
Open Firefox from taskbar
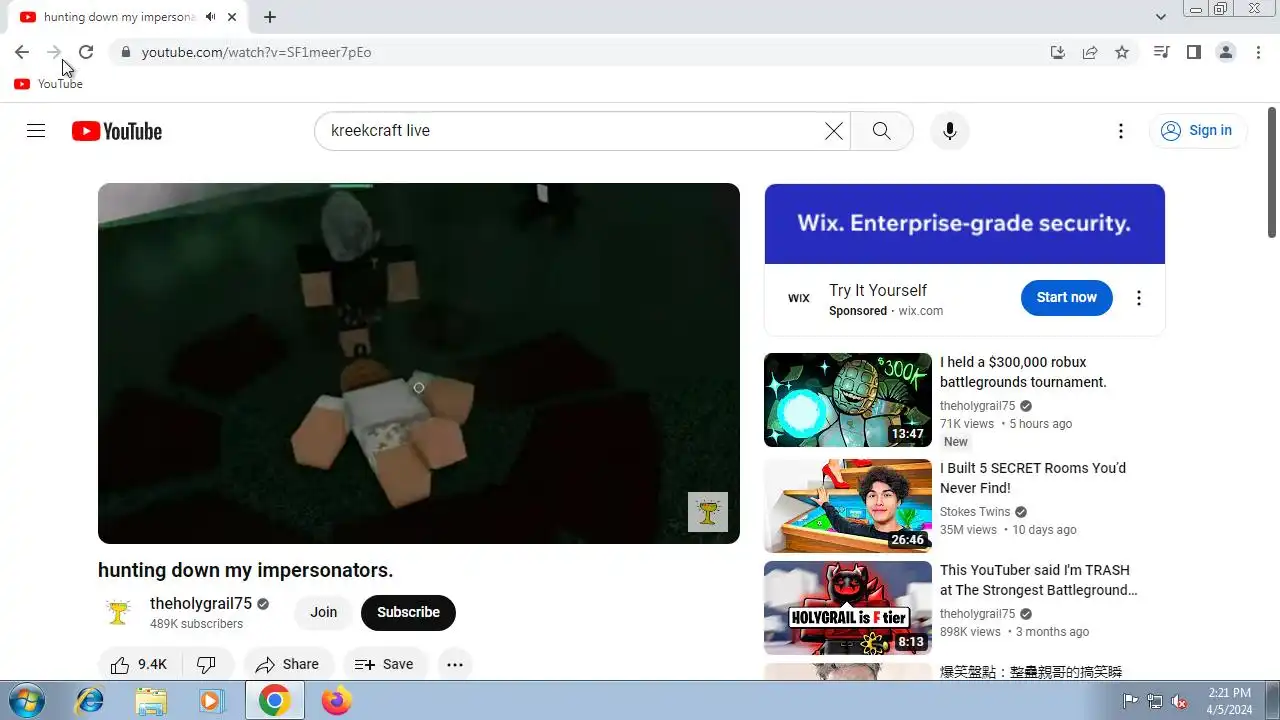click(x=337, y=701)
